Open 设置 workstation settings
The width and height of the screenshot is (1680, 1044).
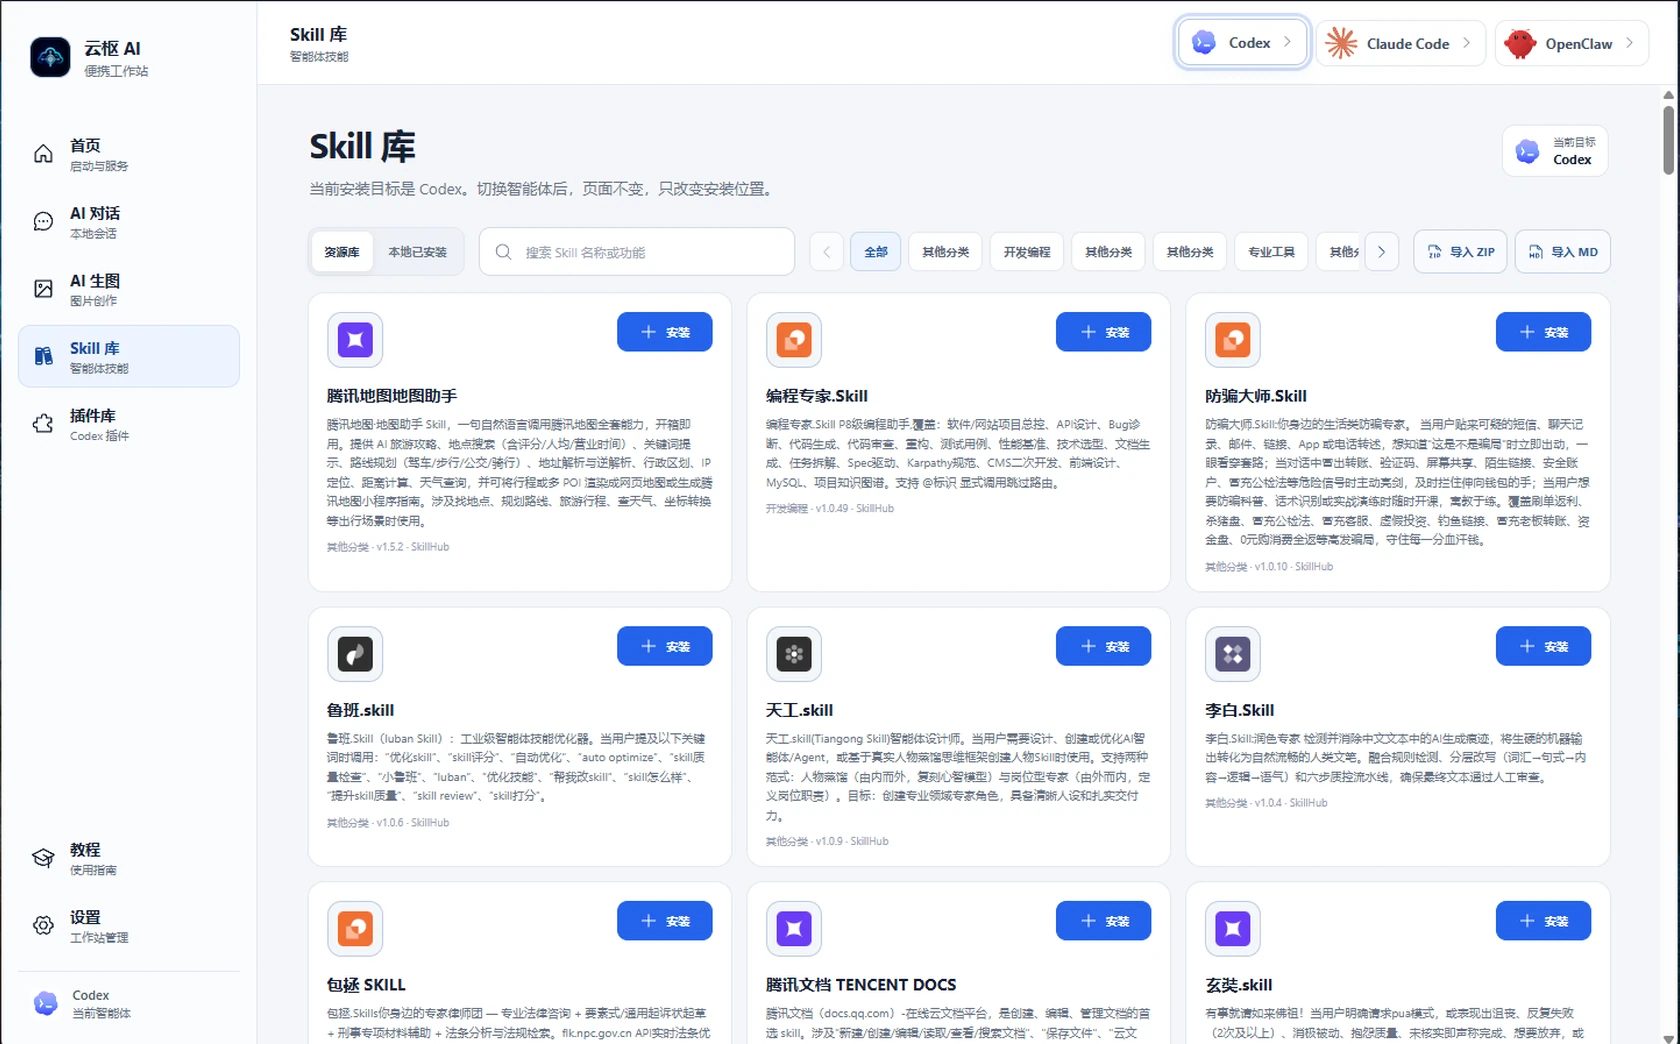[129, 926]
